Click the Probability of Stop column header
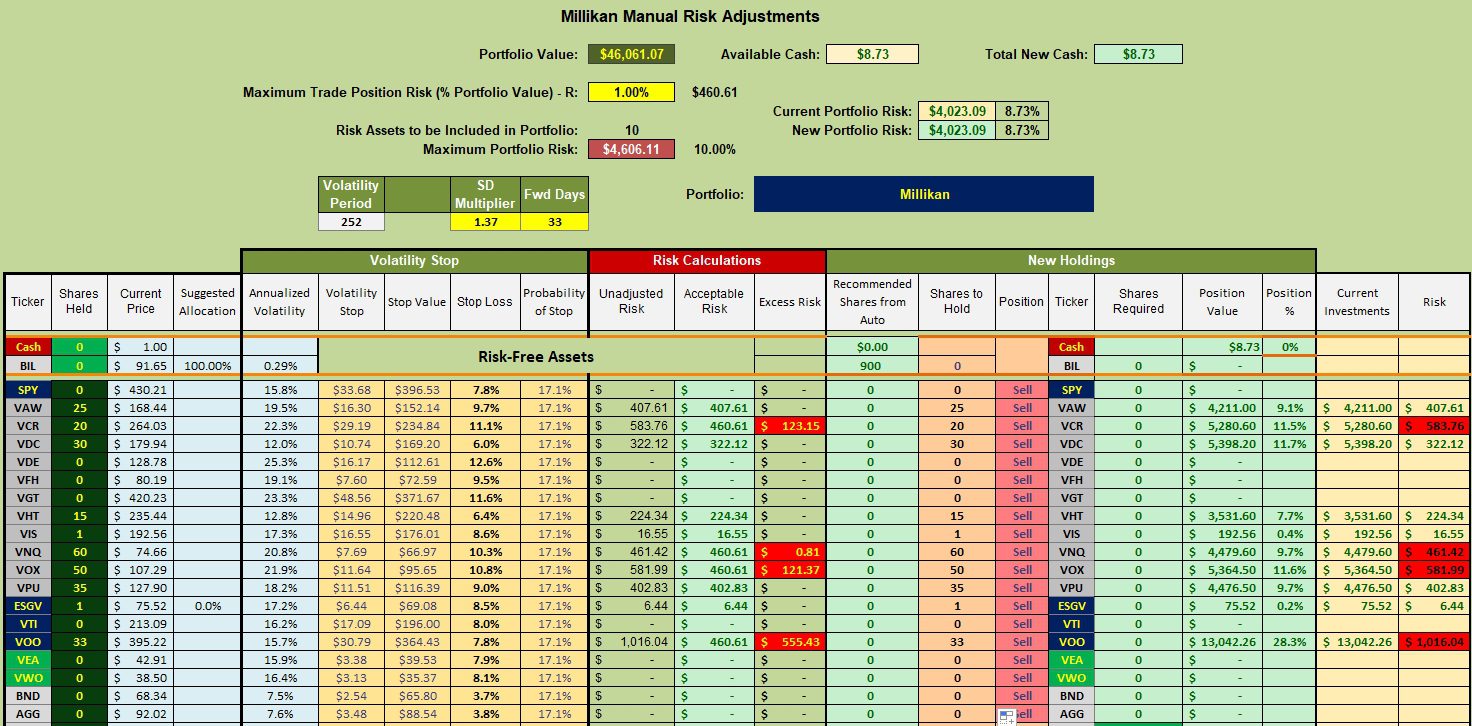 point(554,301)
